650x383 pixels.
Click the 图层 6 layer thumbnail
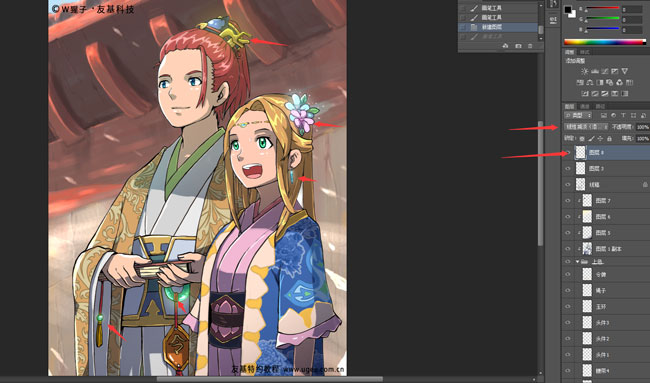click(587, 216)
